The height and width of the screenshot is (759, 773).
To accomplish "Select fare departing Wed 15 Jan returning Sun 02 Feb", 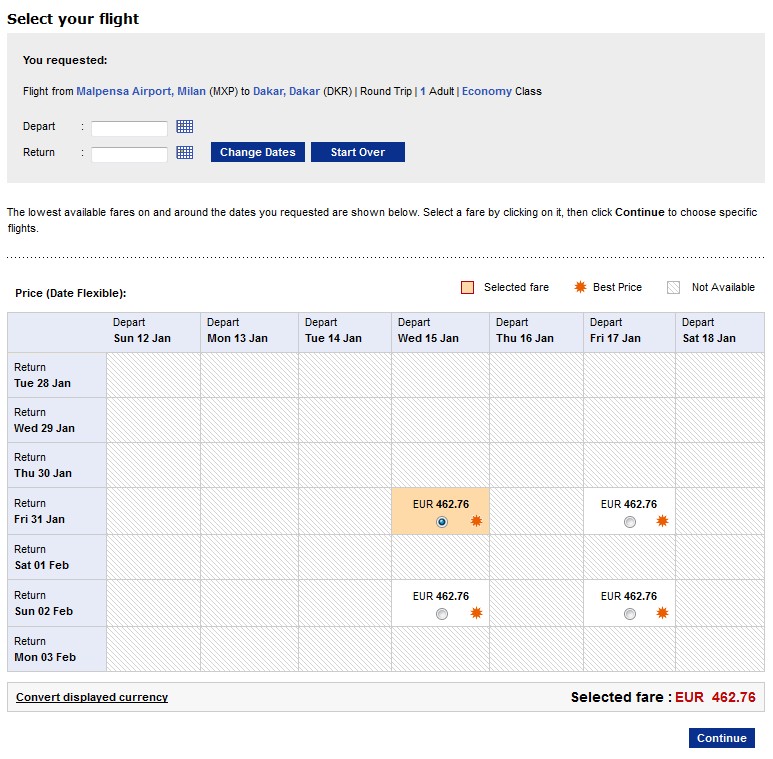I will (442, 614).
